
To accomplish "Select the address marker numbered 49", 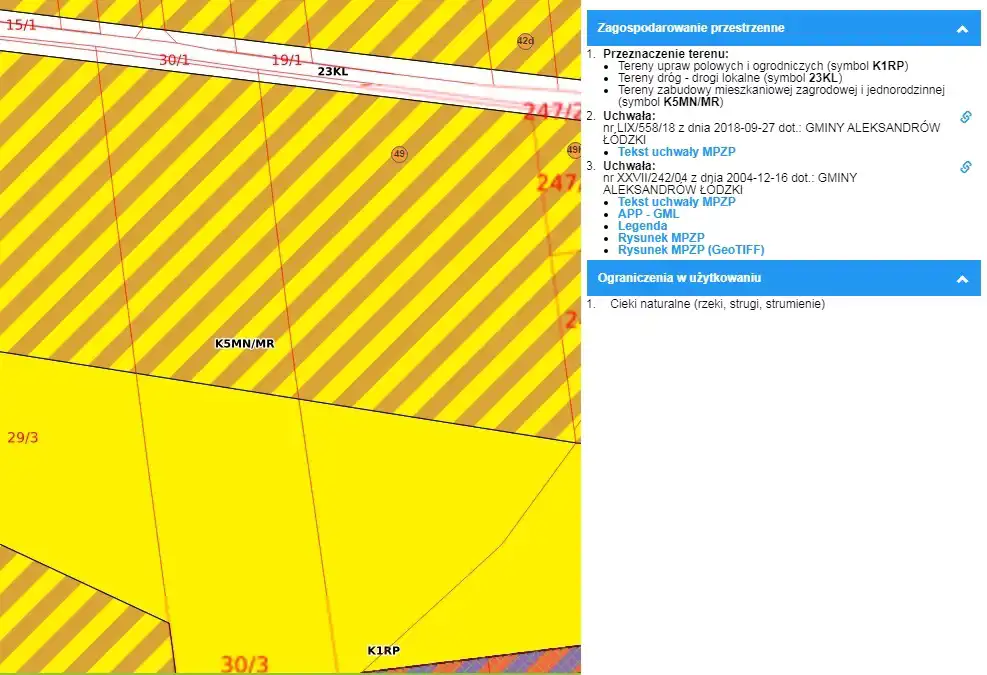I will (400, 154).
